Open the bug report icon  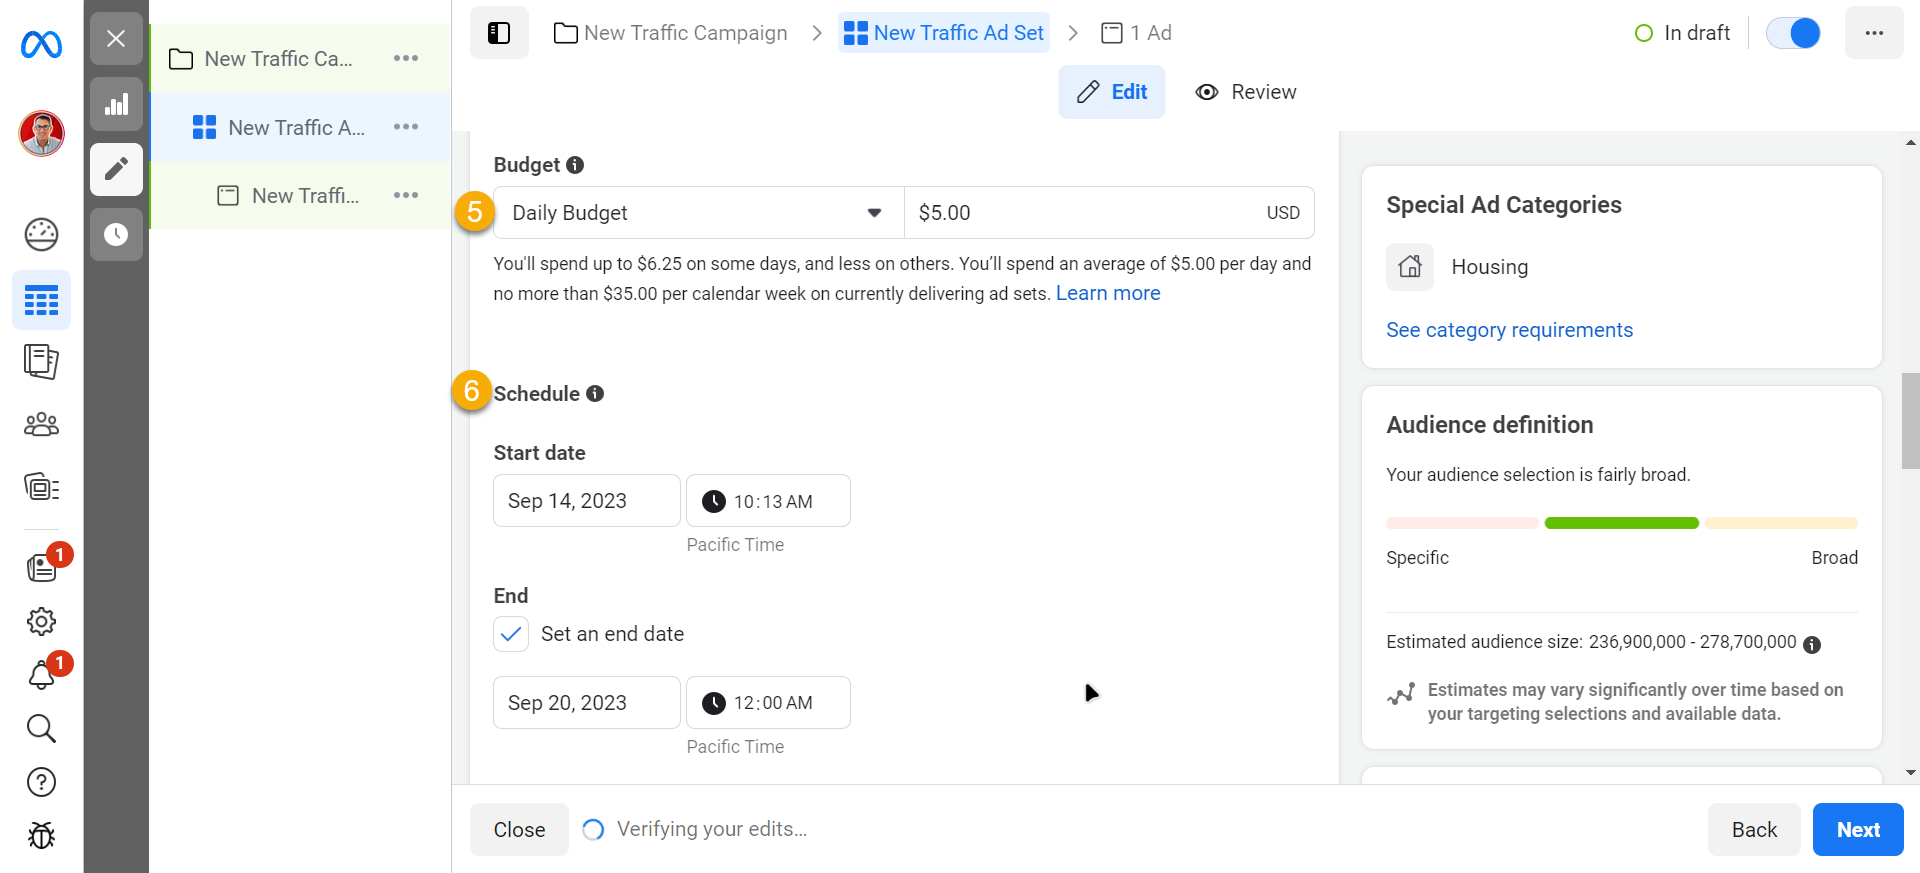[41, 835]
